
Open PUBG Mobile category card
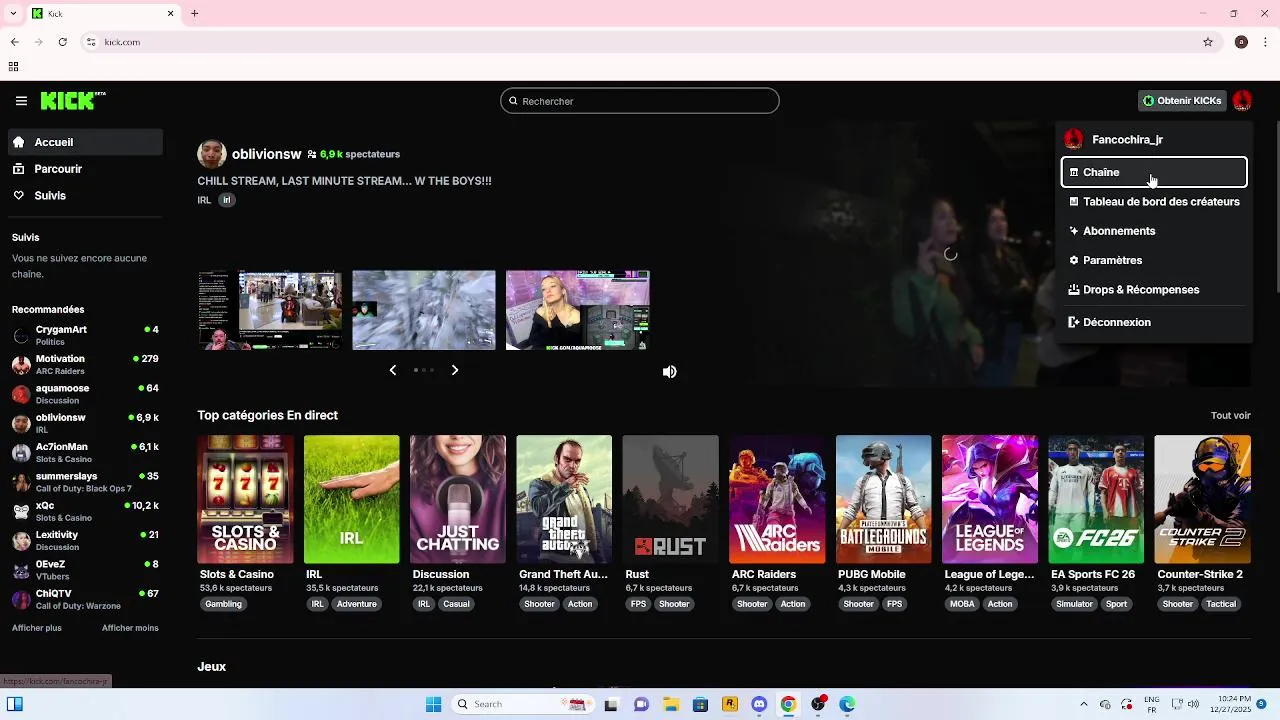pyautogui.click(x=883, y=499)
